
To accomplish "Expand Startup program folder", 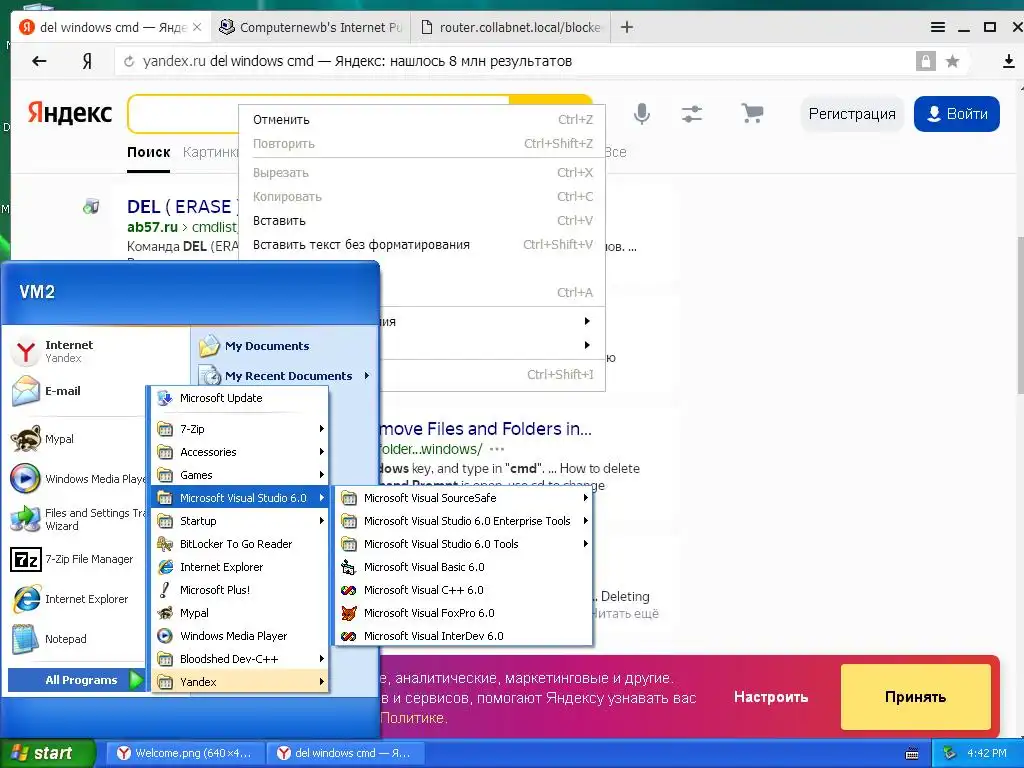I will [x=240, y=520].
